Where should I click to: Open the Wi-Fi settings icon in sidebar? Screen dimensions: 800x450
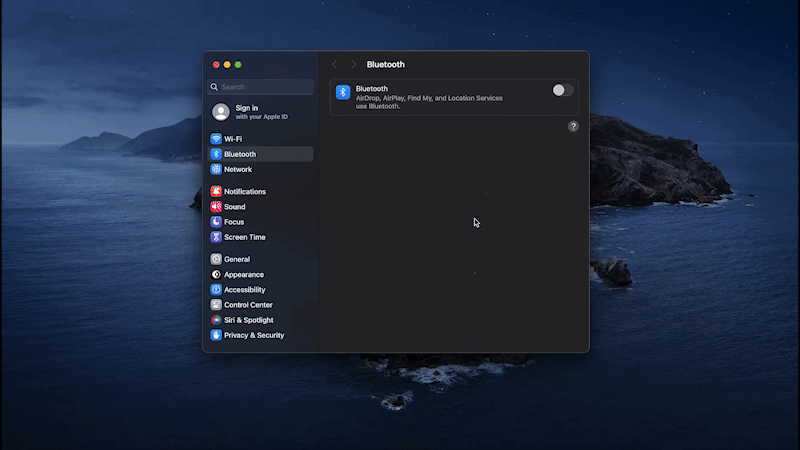click(x=216, y=139)
